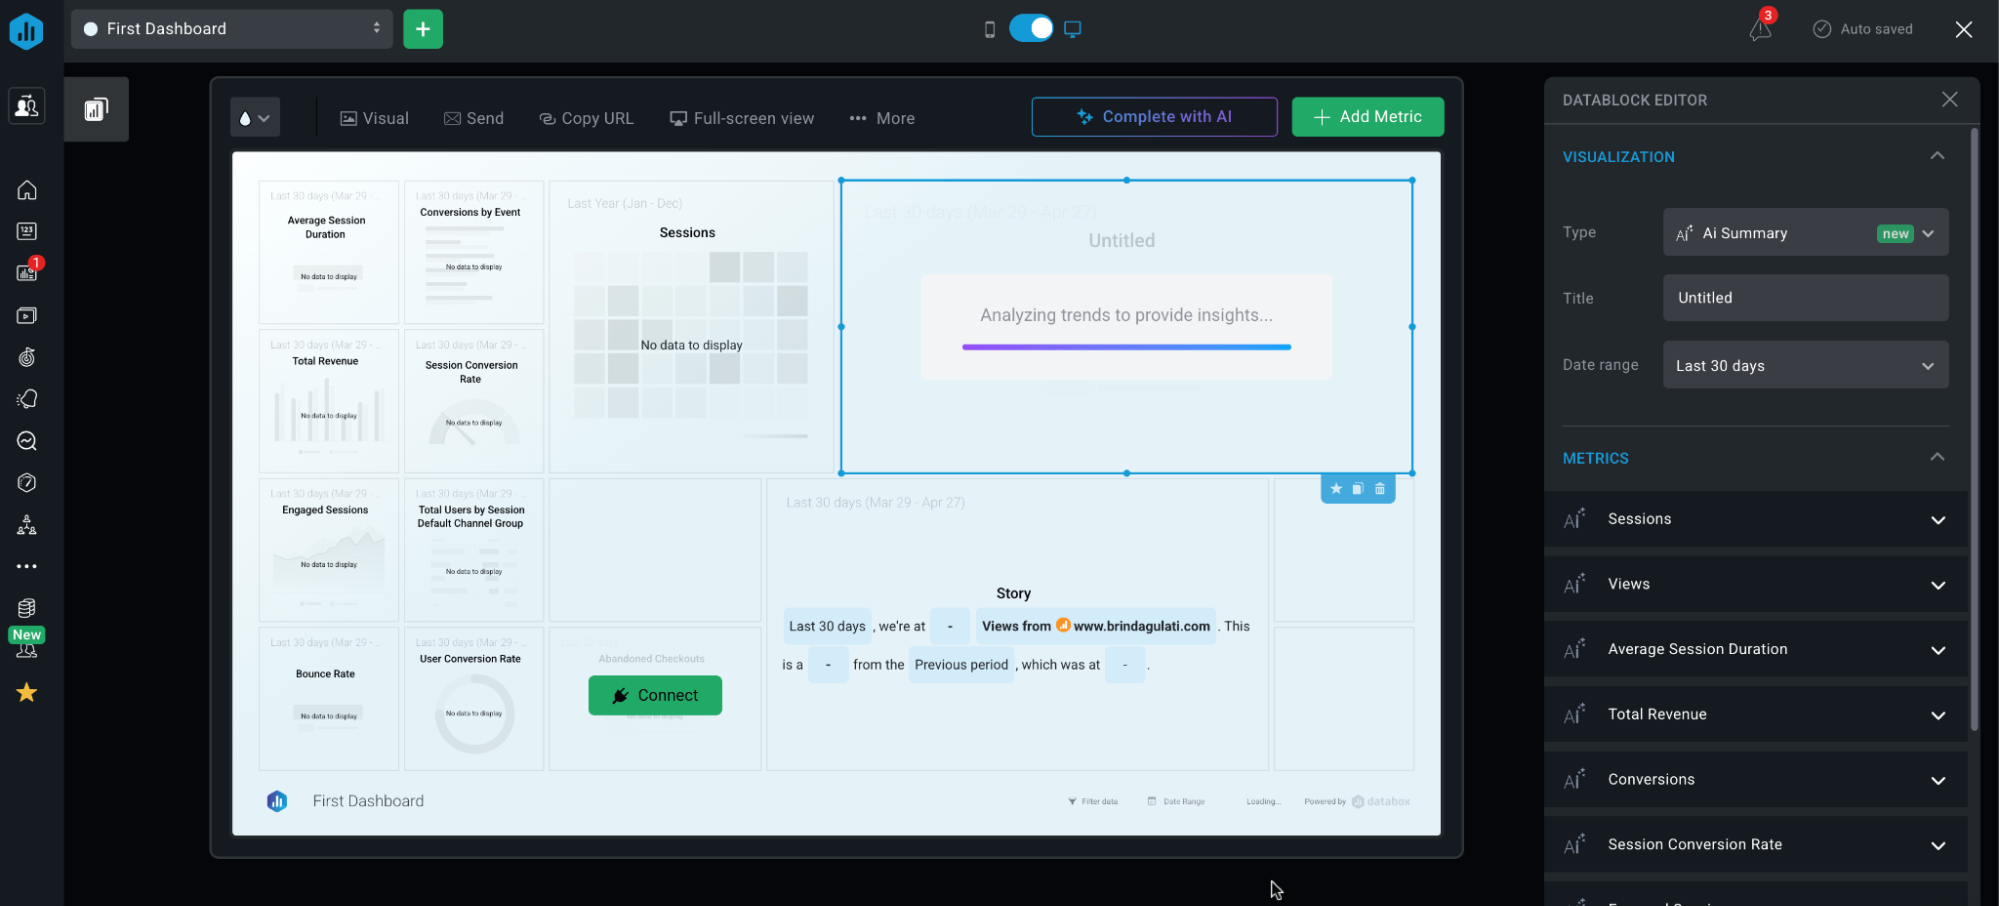The width and height of the screenshot is (1999, 906).
Task: Select the Bounce Rate datablock
Action: coord(328,699)
